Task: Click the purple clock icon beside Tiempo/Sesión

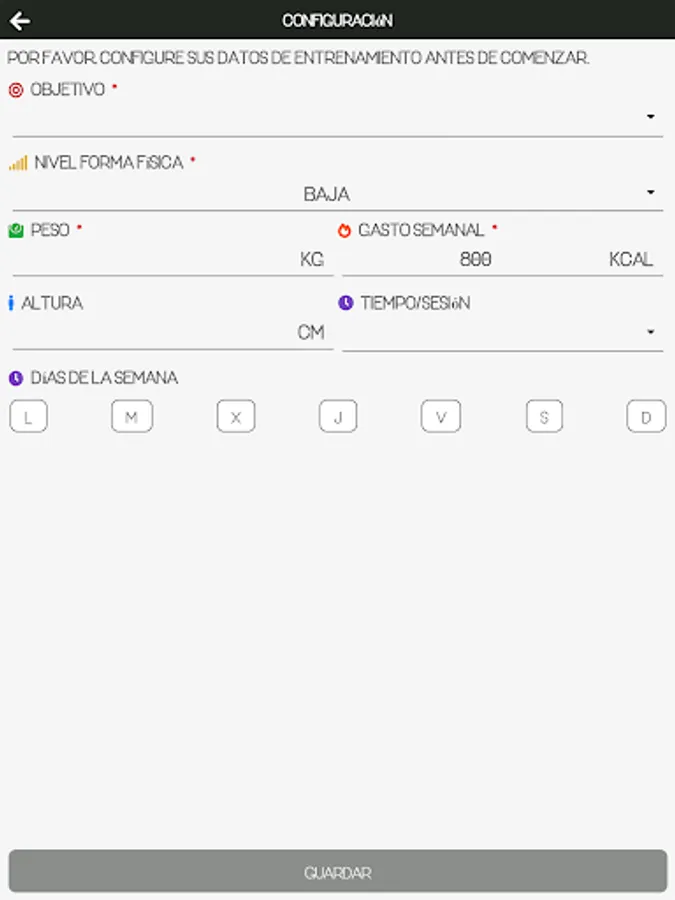Action: (346, 303)
